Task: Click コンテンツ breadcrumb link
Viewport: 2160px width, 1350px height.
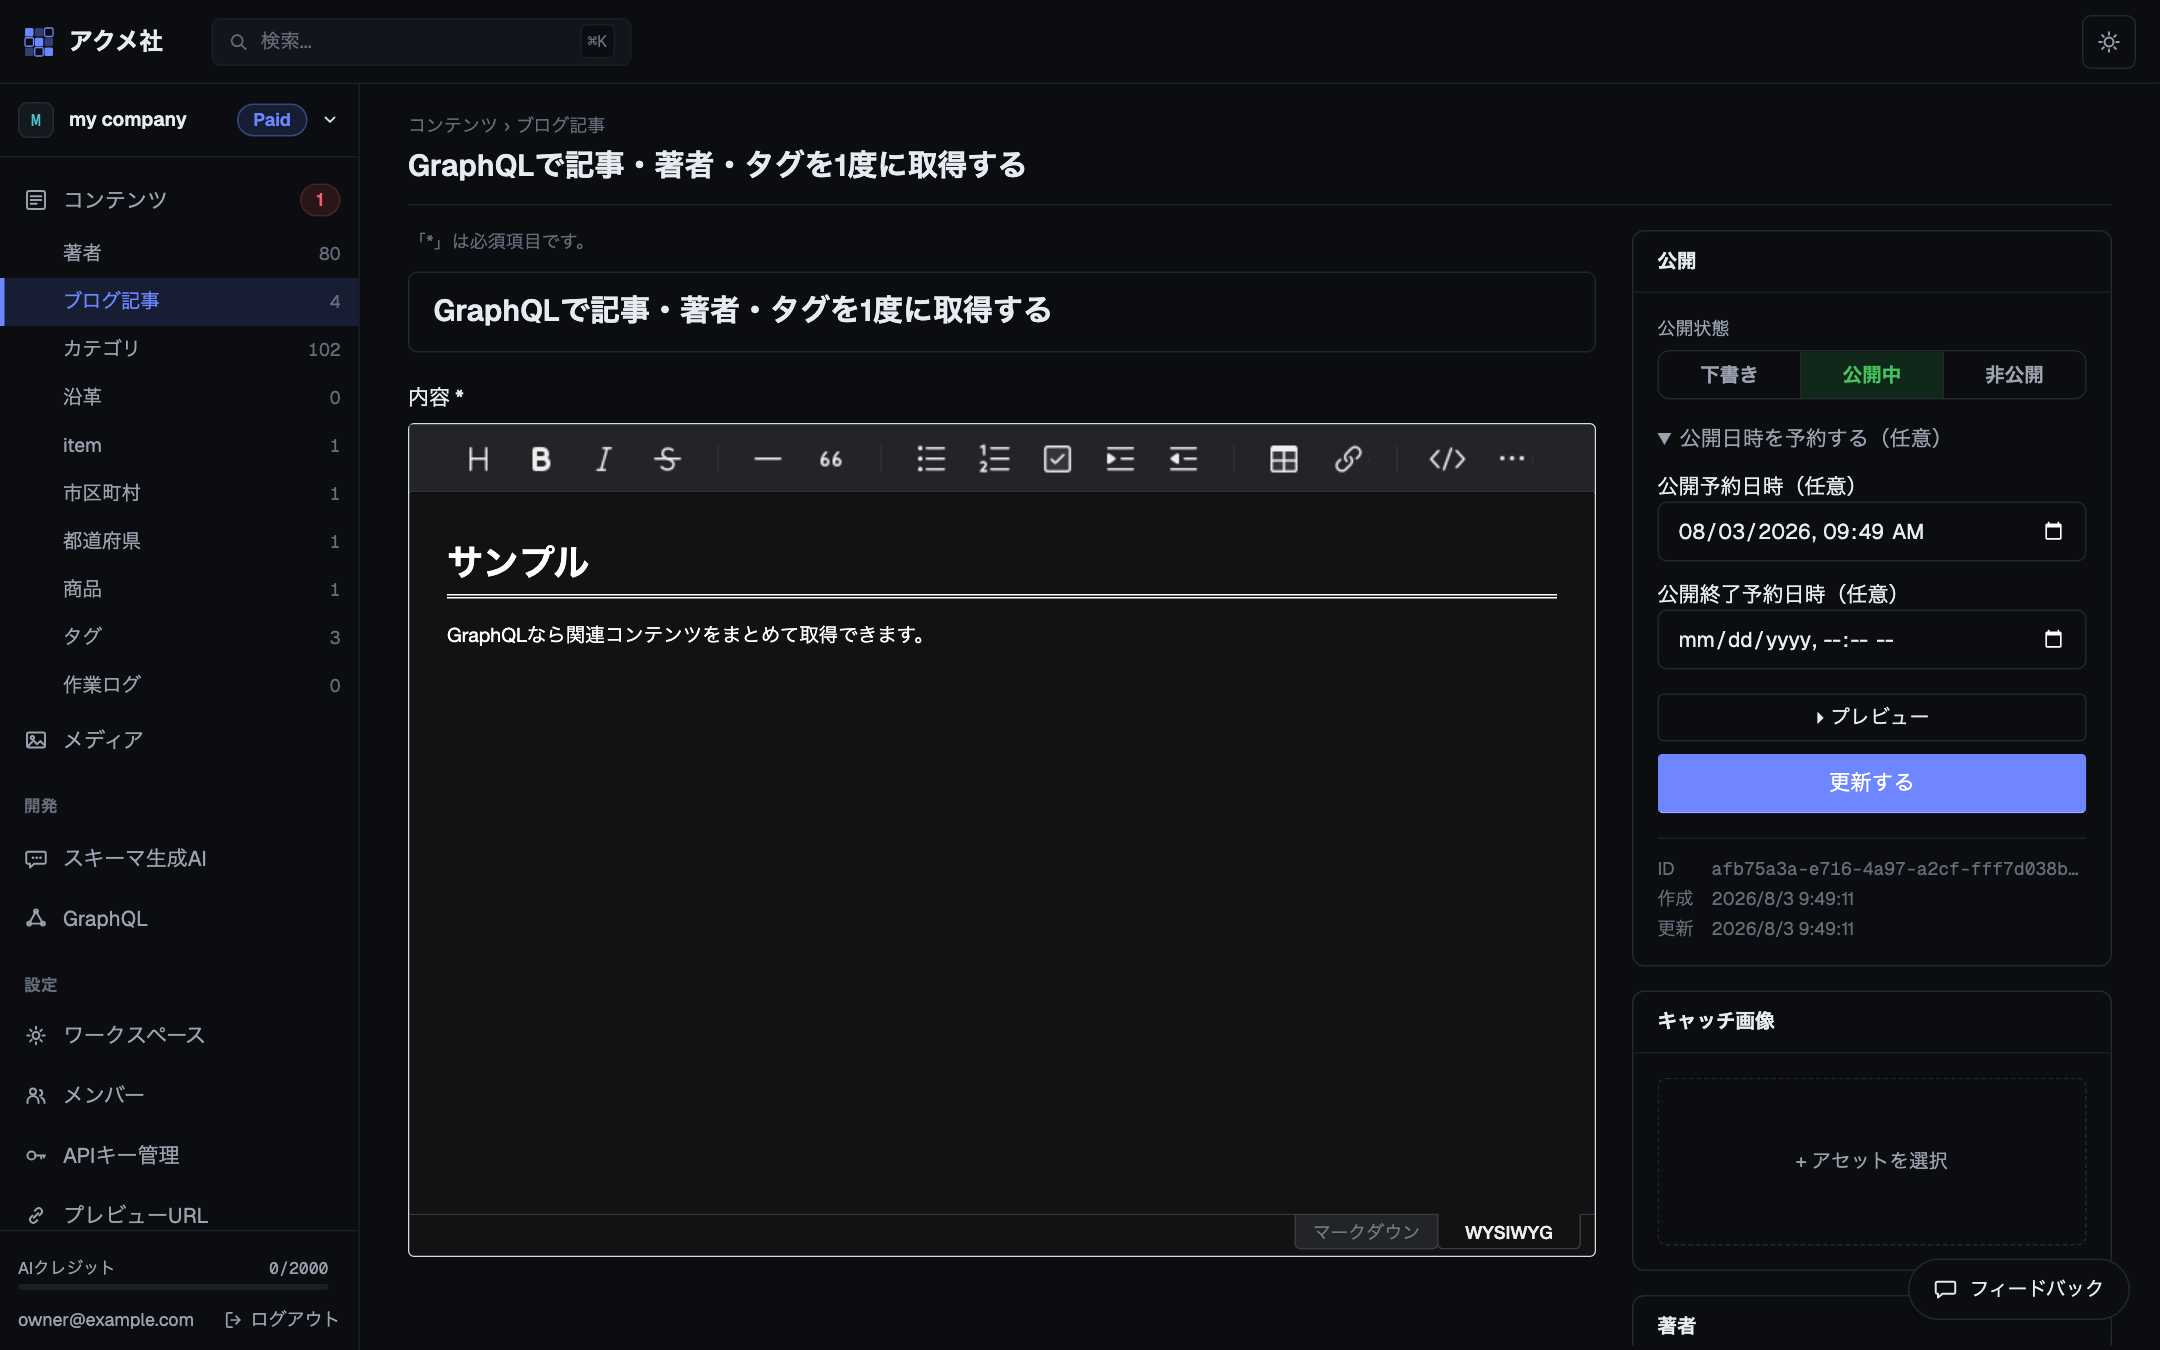Action: [452, 125]
